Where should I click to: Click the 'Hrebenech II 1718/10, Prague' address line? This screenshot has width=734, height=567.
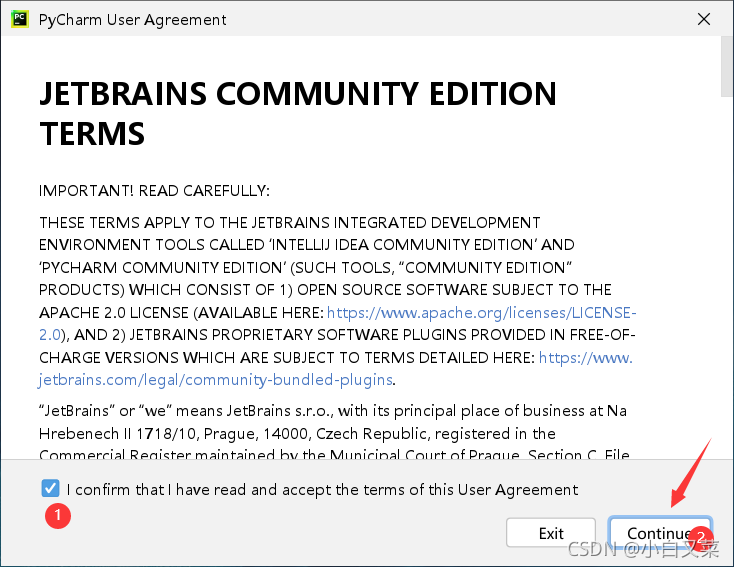pyautogui.click(x=297, y=434)
